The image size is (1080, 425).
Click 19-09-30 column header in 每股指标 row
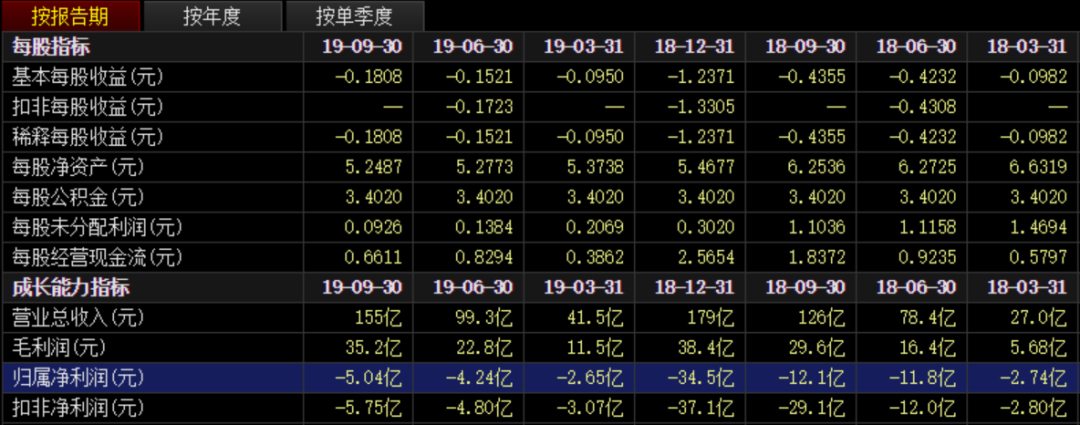tap(362, 47)
